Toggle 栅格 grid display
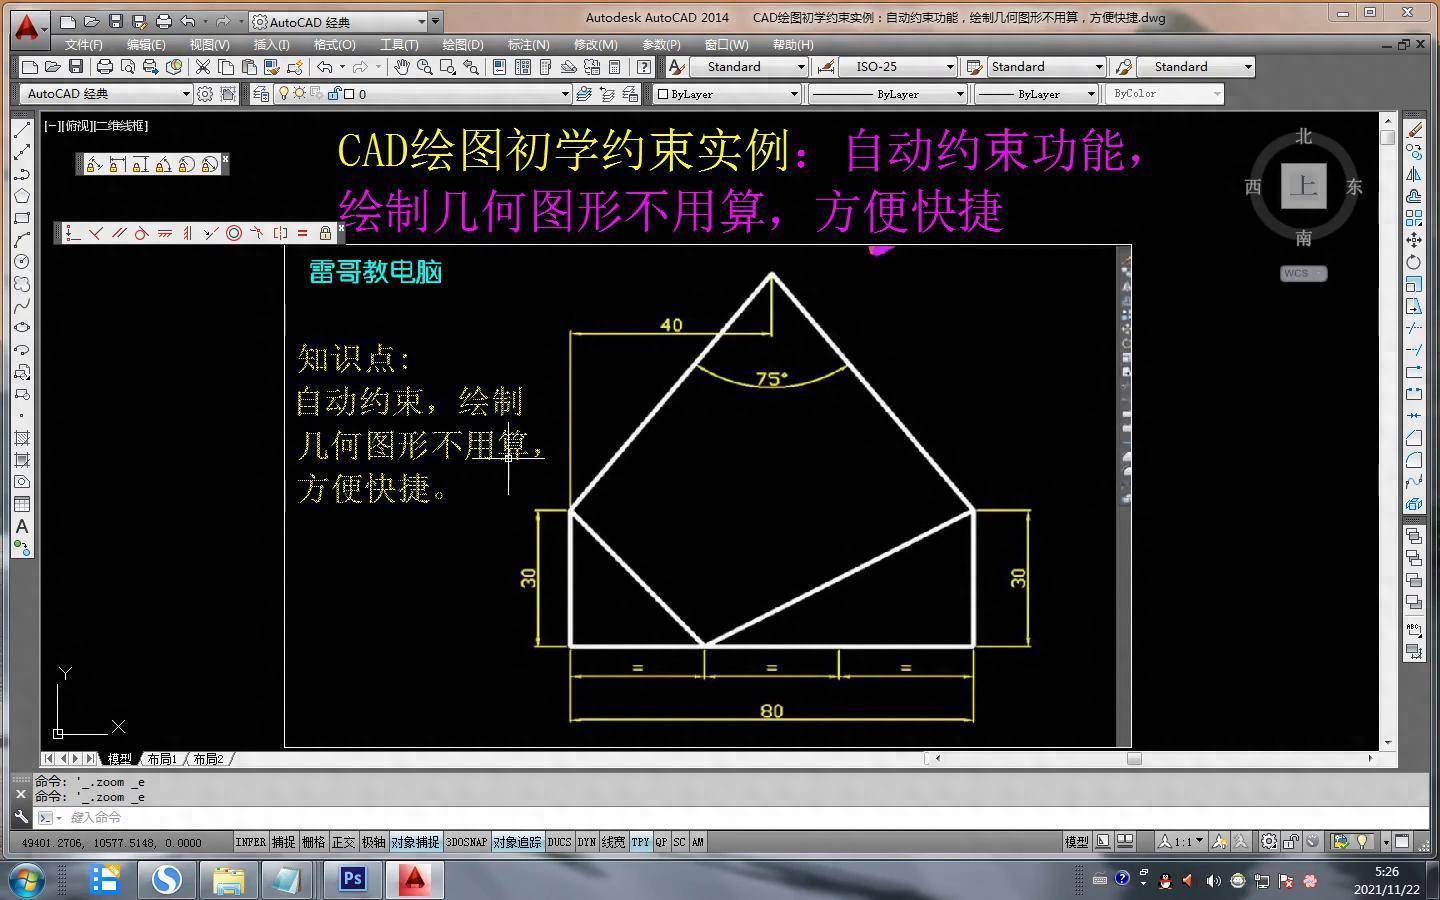 click(313, 842)
